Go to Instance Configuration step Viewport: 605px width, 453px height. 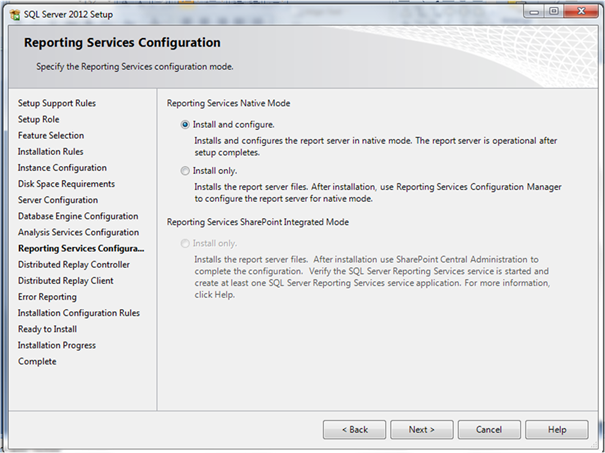coord(62,168)
